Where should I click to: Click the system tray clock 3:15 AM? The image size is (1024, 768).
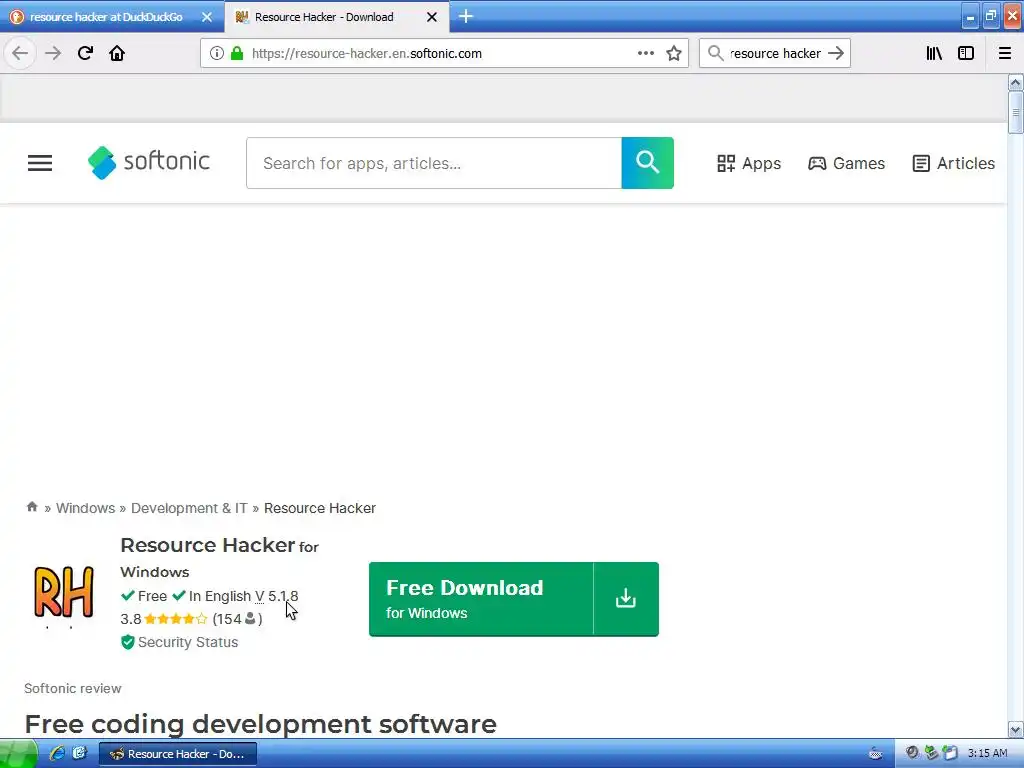click(x=987, y=754)
